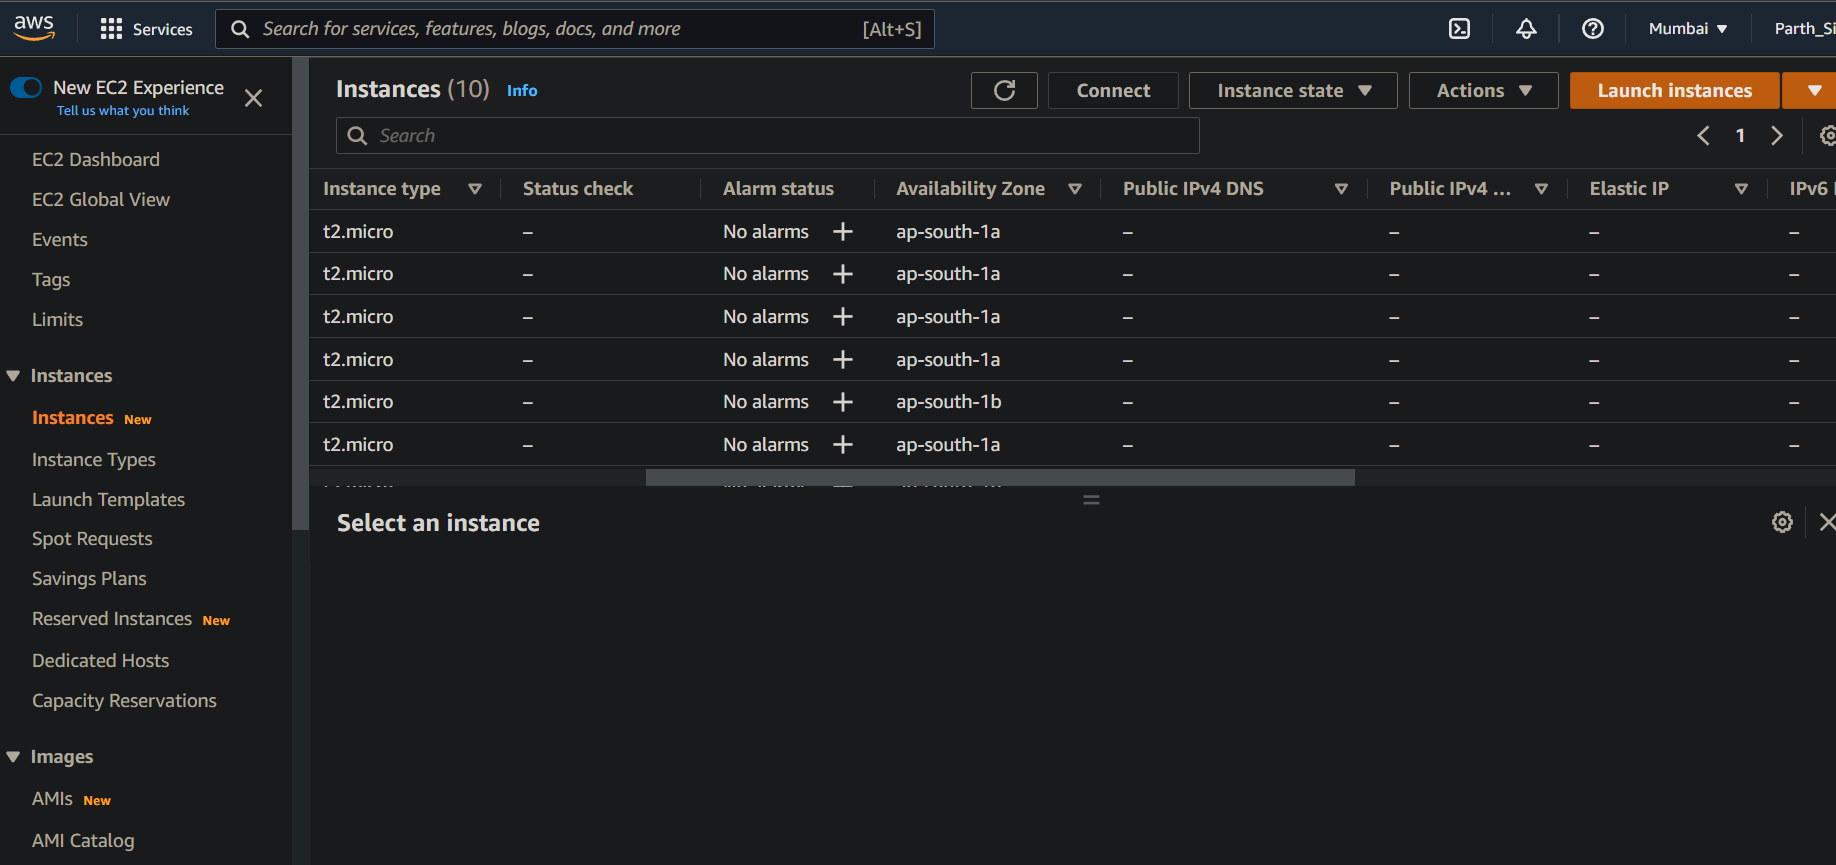Open Limits in sidebar
The height and width of the screenshot is (865, 1836).
point(57,320)
